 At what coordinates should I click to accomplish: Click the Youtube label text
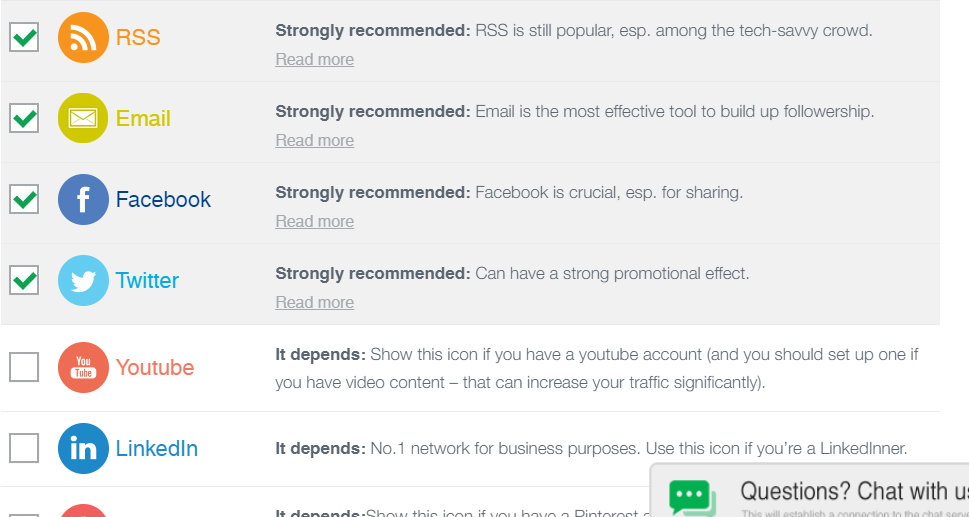[x=155, y=368]
